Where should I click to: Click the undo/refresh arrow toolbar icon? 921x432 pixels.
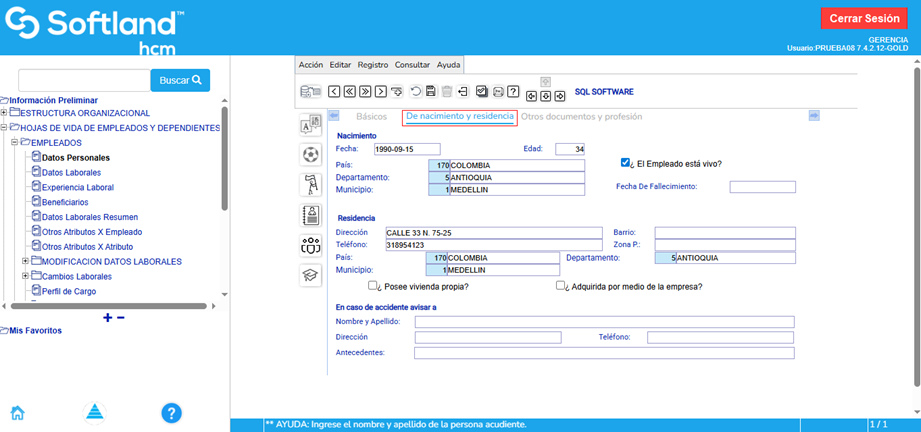click(x=415, y=91)
